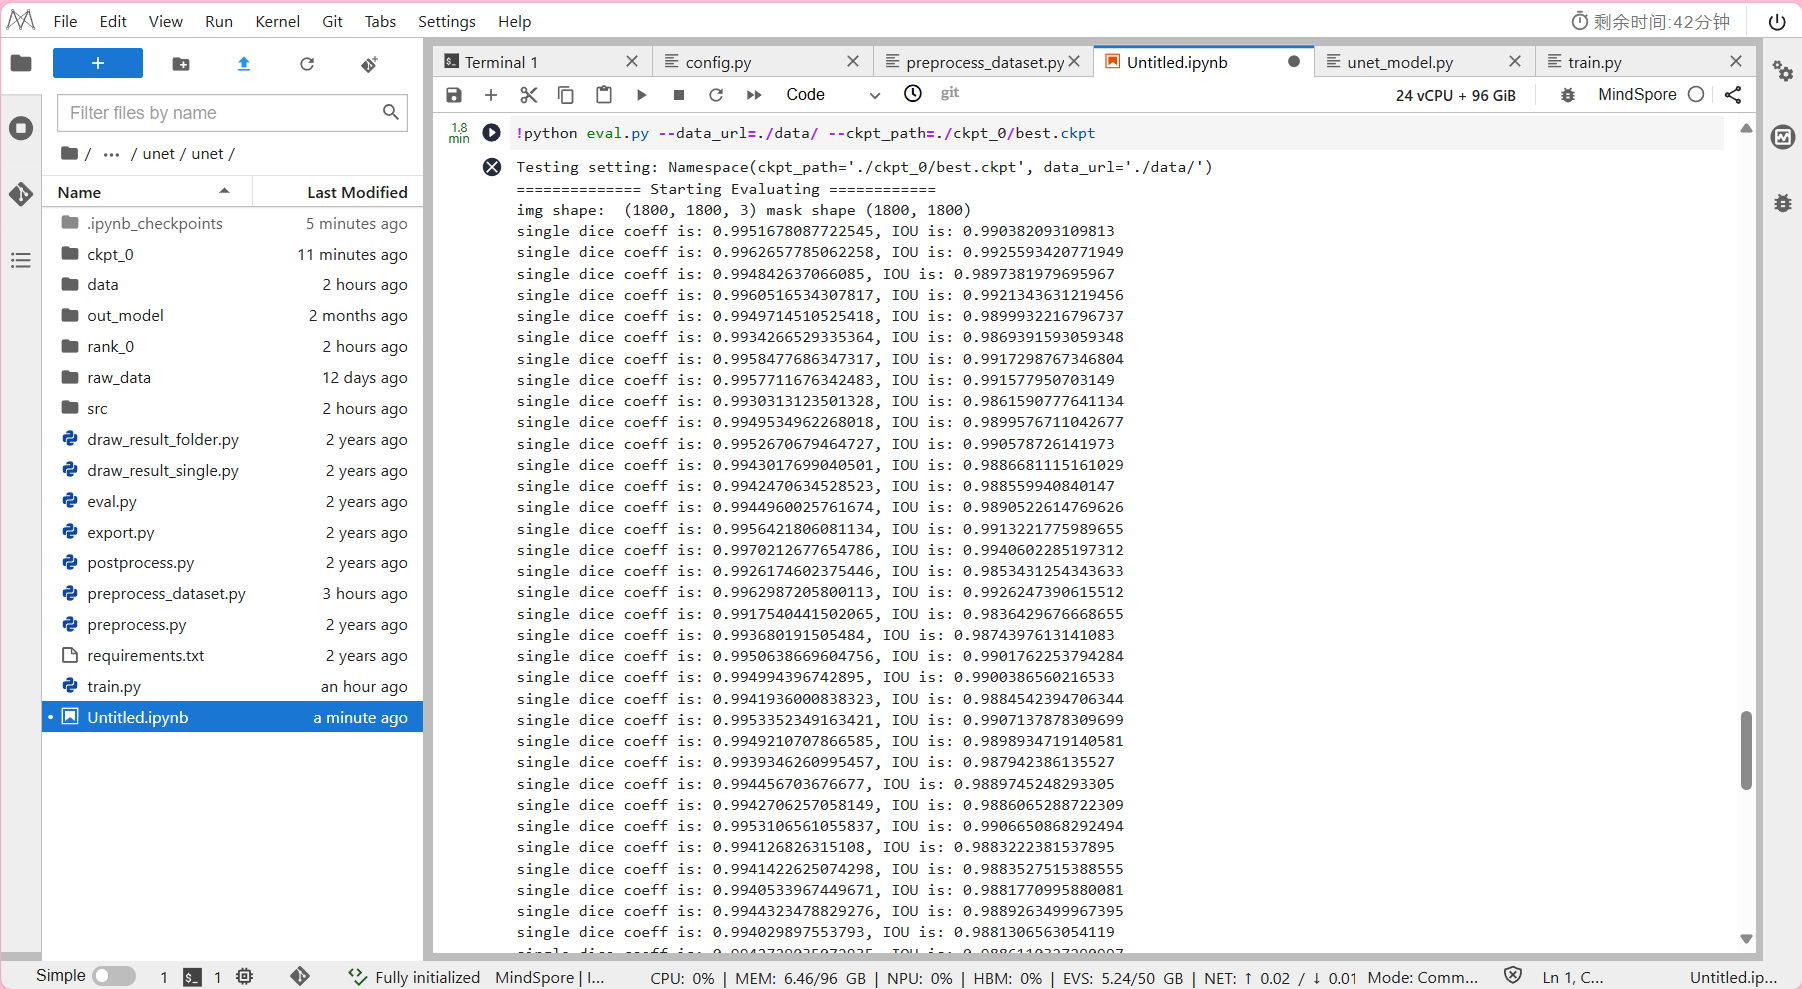Go to root folder icon in breadcrumb
The width and height of the screenshot is (1802, 989).
(x=69, y=153)
